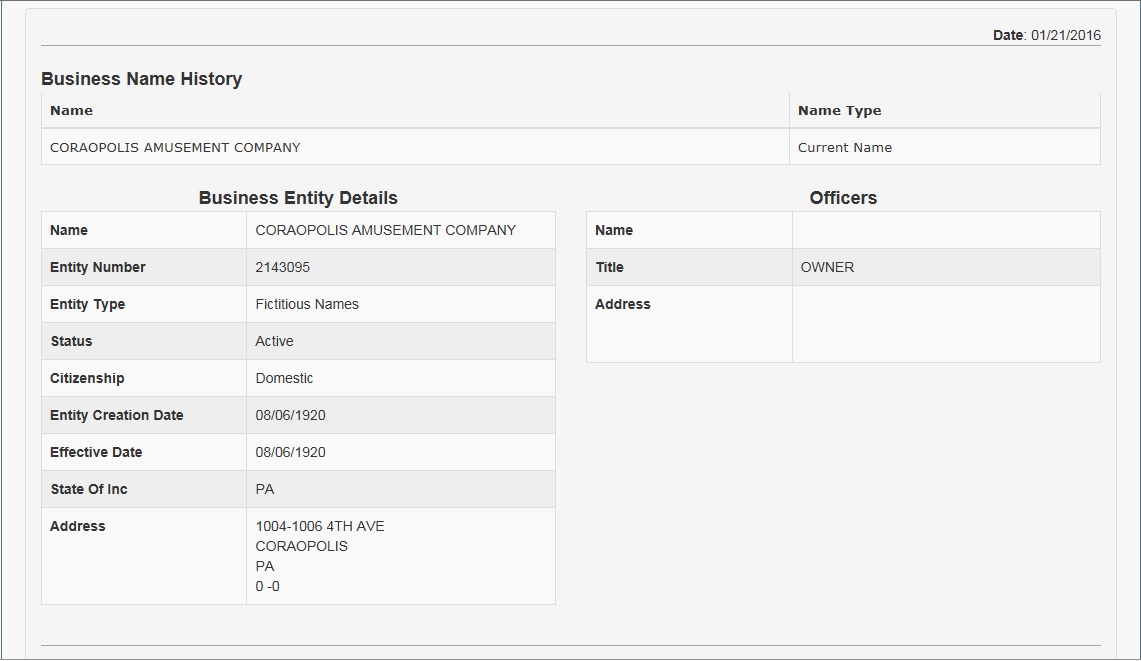This screenshot has width=1141, height=661.
Task: Click the Effective Date label
Action: pos(95,452)
